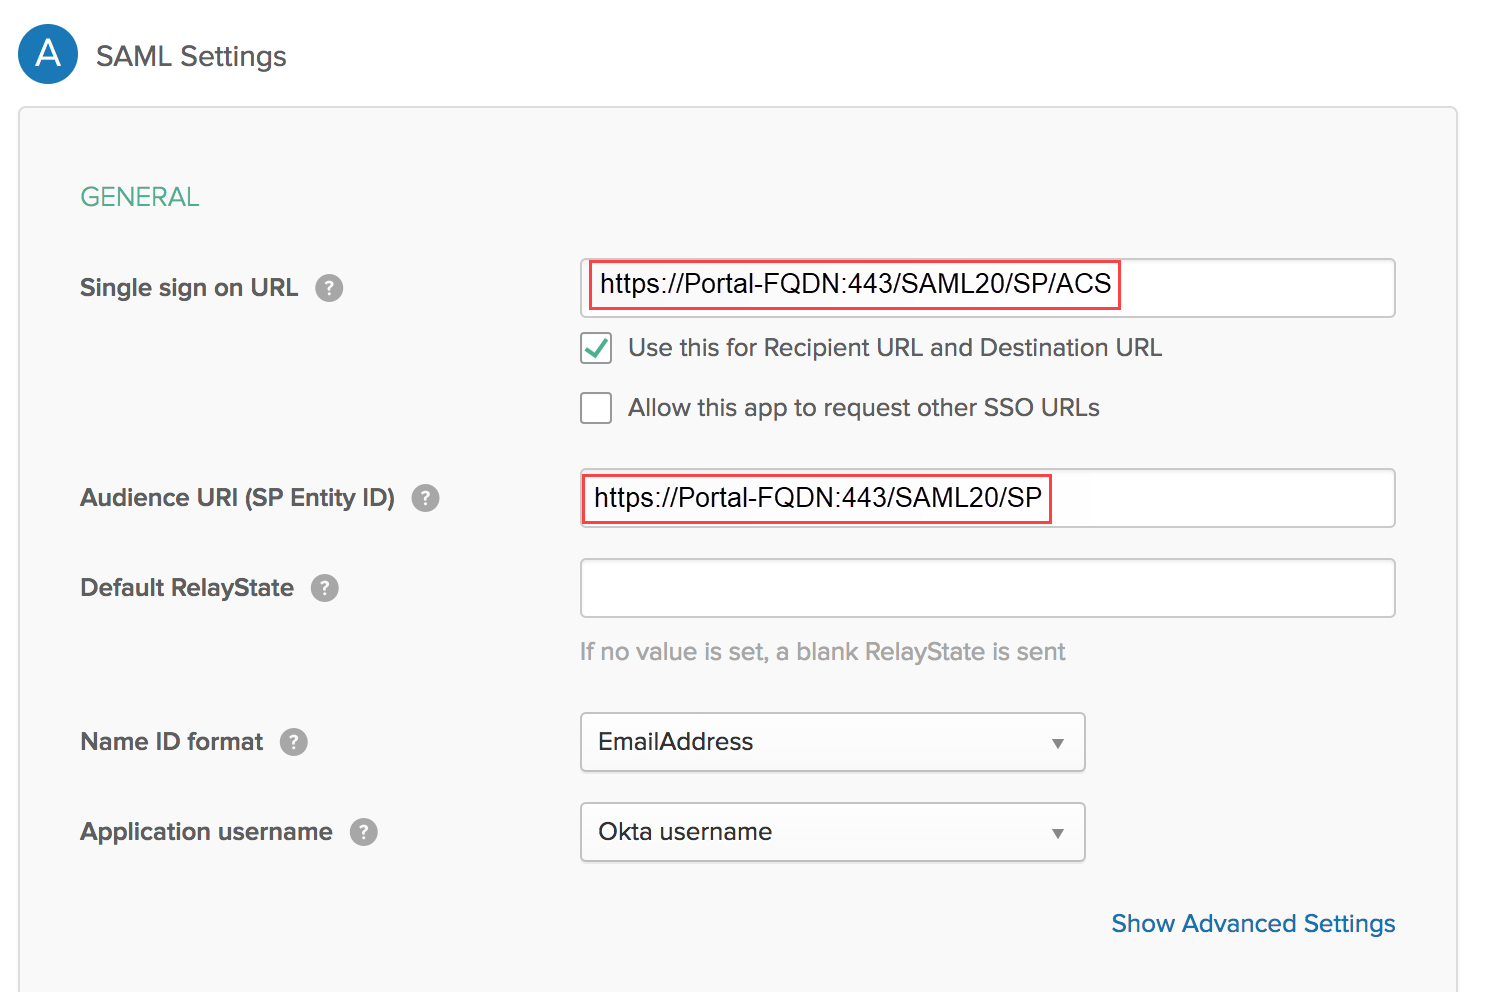Click the EmailAddress dropdown arrow
This screenshot has height=992, width=1488.
1057,743
